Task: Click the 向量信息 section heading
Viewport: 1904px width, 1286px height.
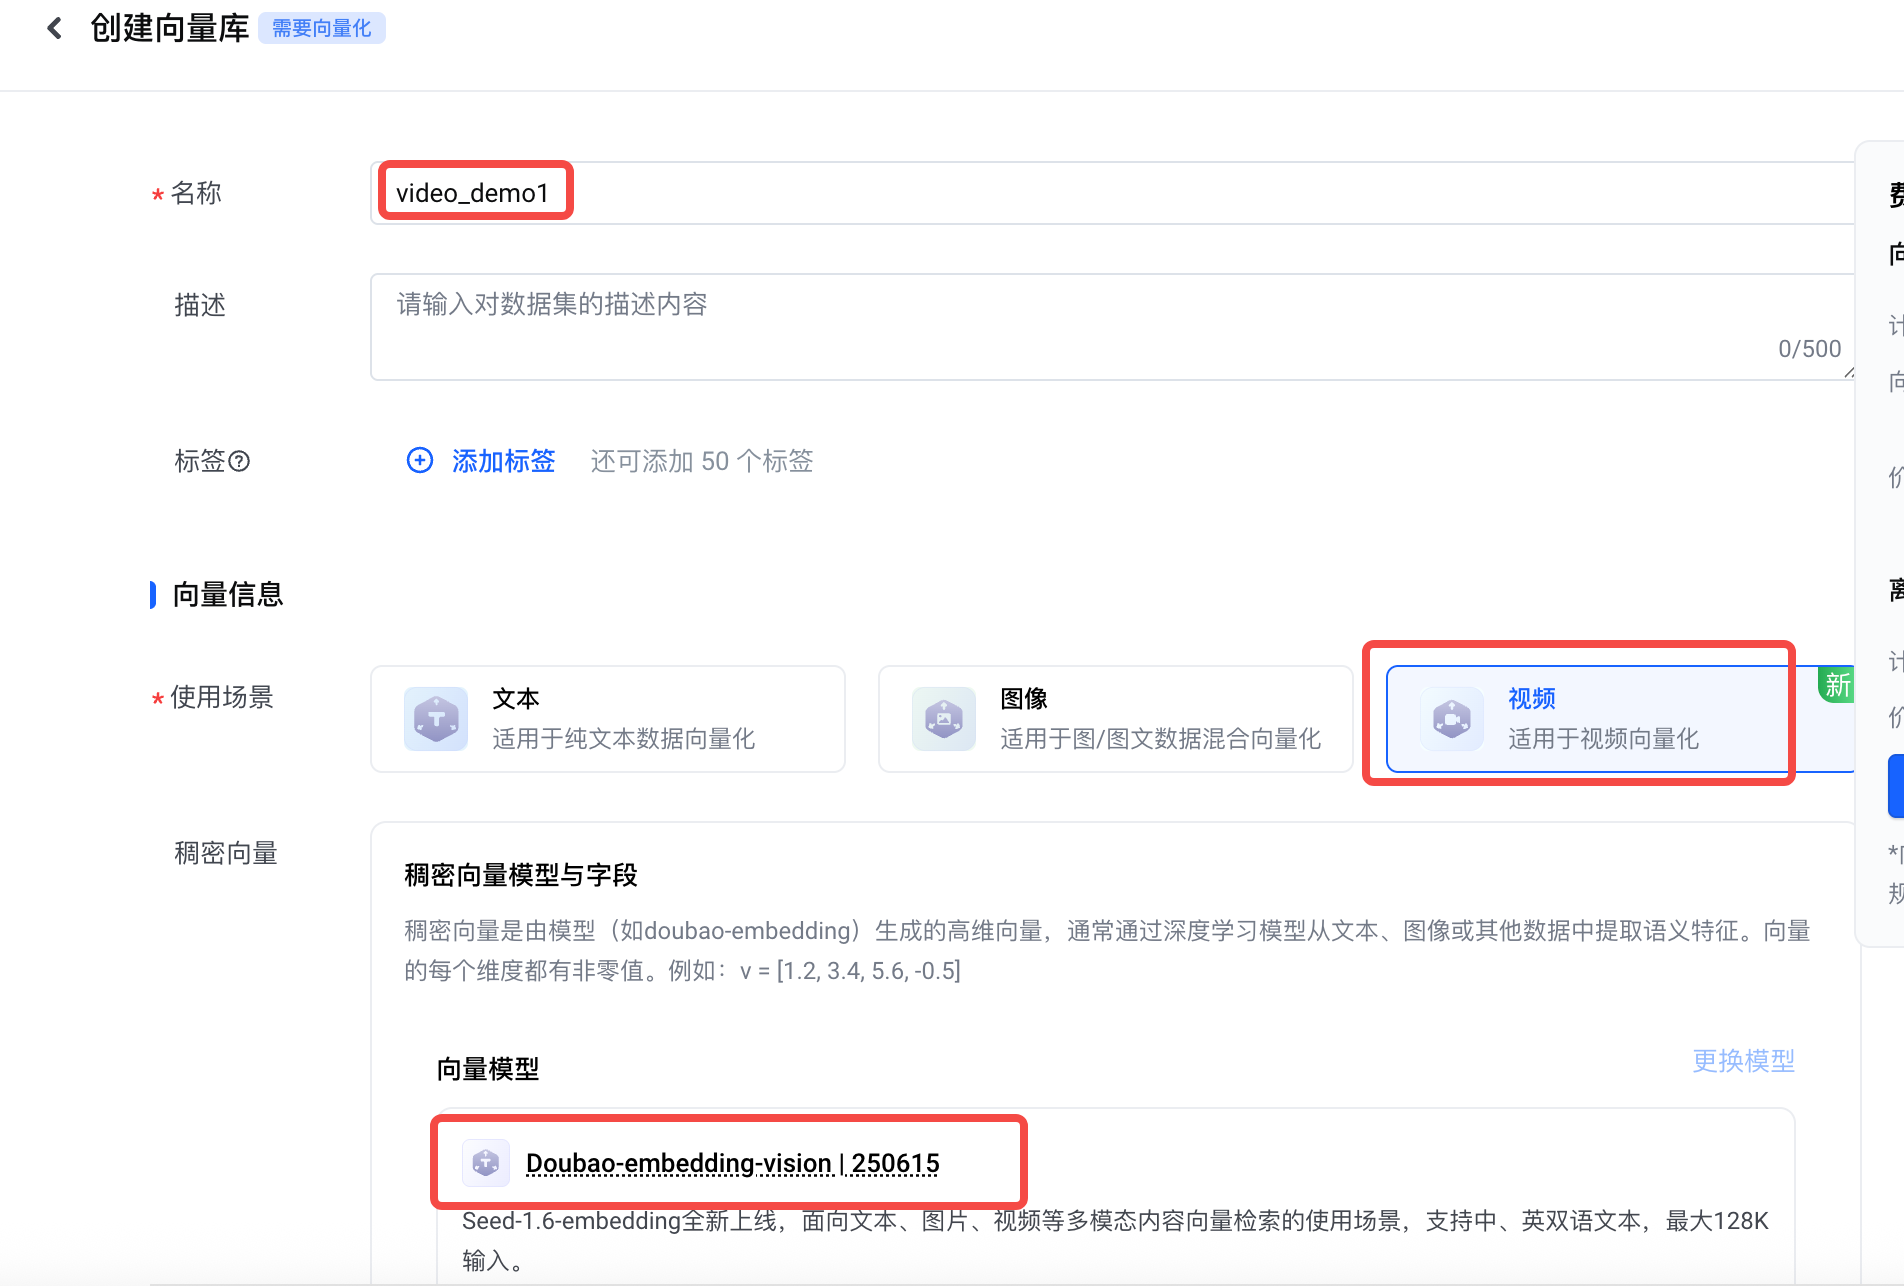Action: (228, 594)
